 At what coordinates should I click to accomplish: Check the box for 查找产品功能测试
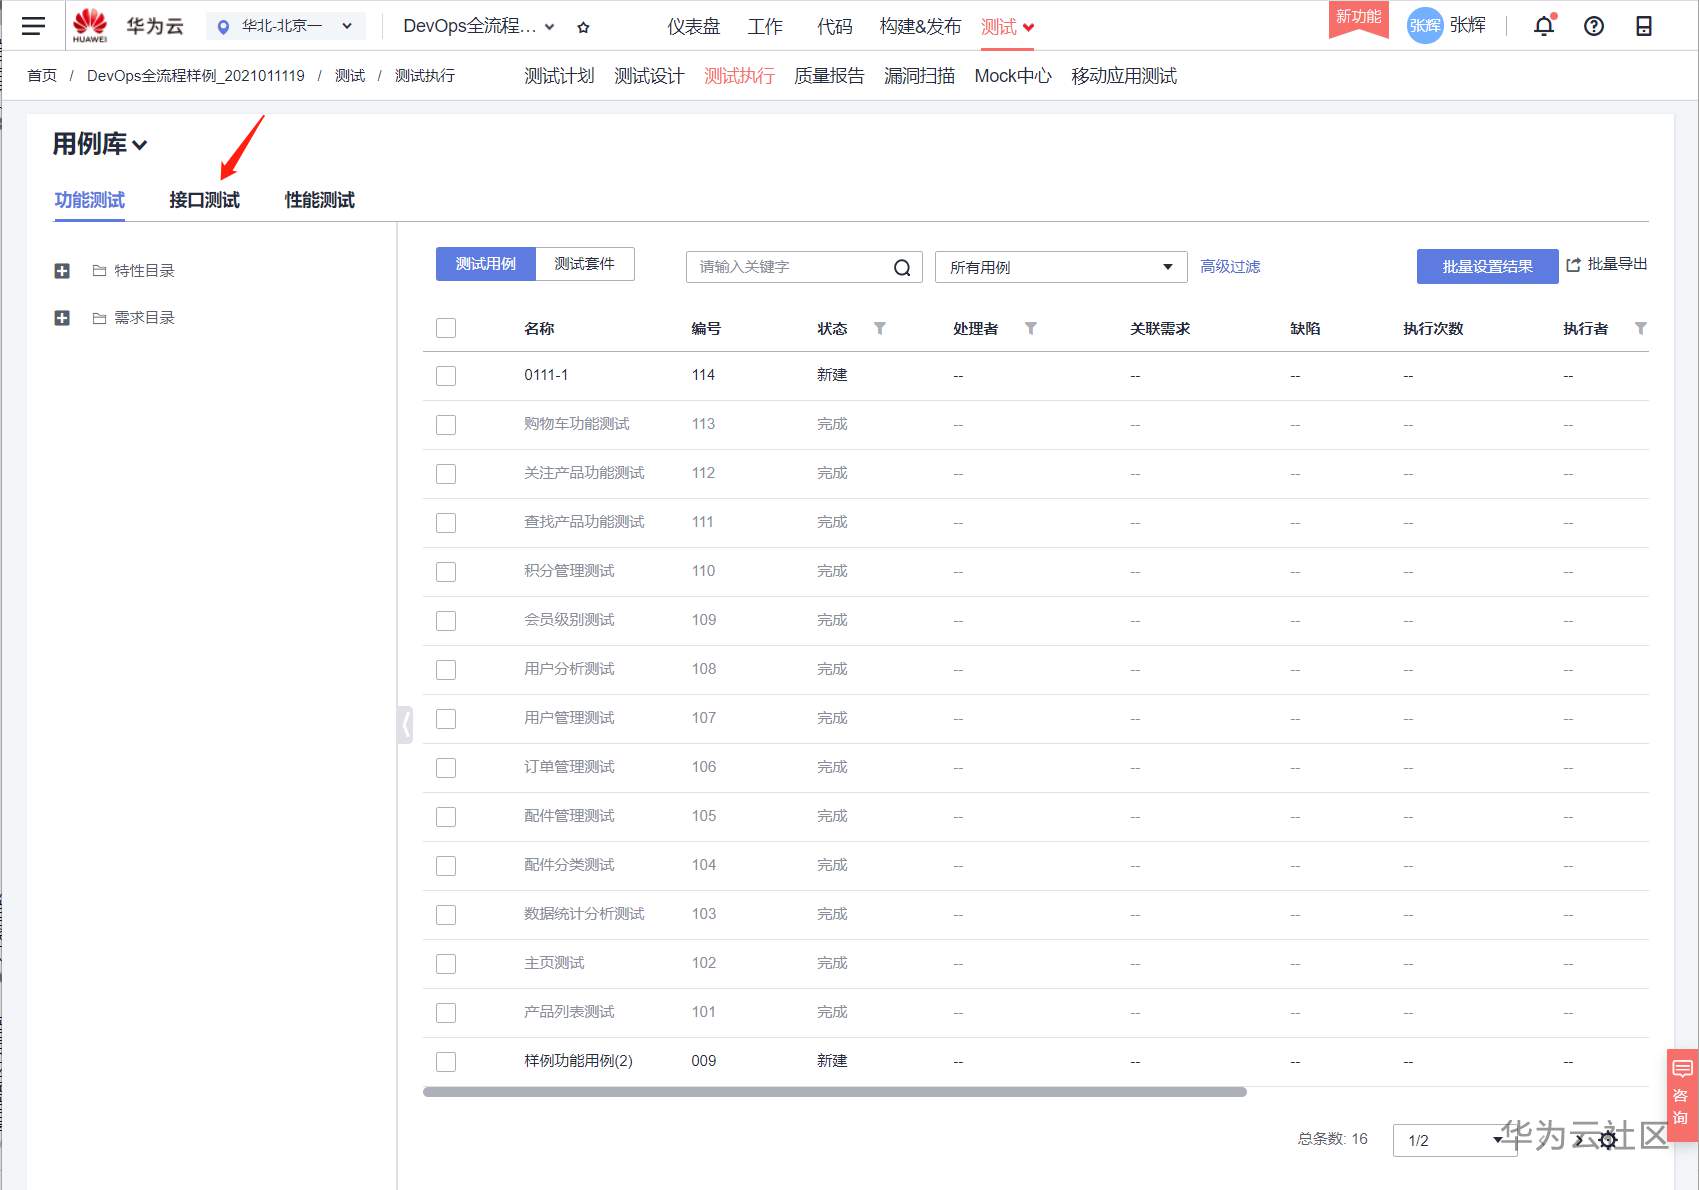coord(446,523)
